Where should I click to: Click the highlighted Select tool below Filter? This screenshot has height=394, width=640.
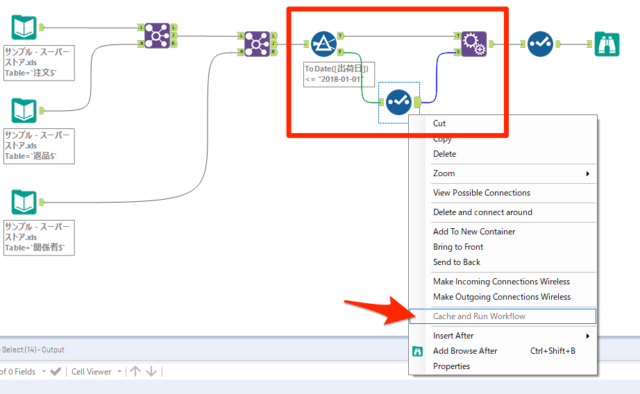point(399,102)
